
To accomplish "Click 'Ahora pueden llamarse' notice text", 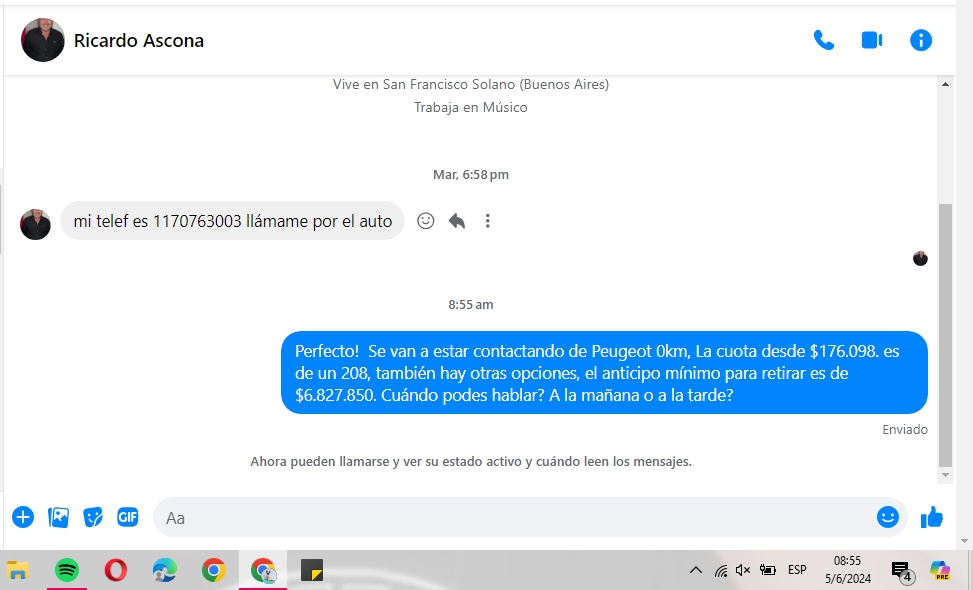I will [471, 462].
